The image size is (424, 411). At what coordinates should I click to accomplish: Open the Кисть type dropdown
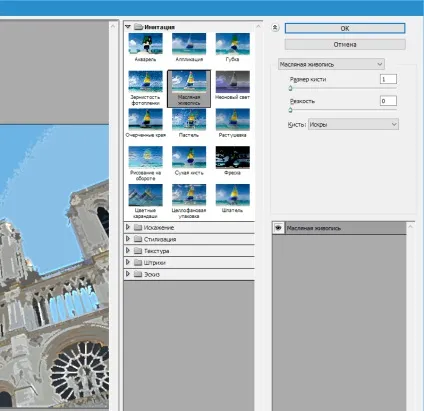tap(353, 124)
